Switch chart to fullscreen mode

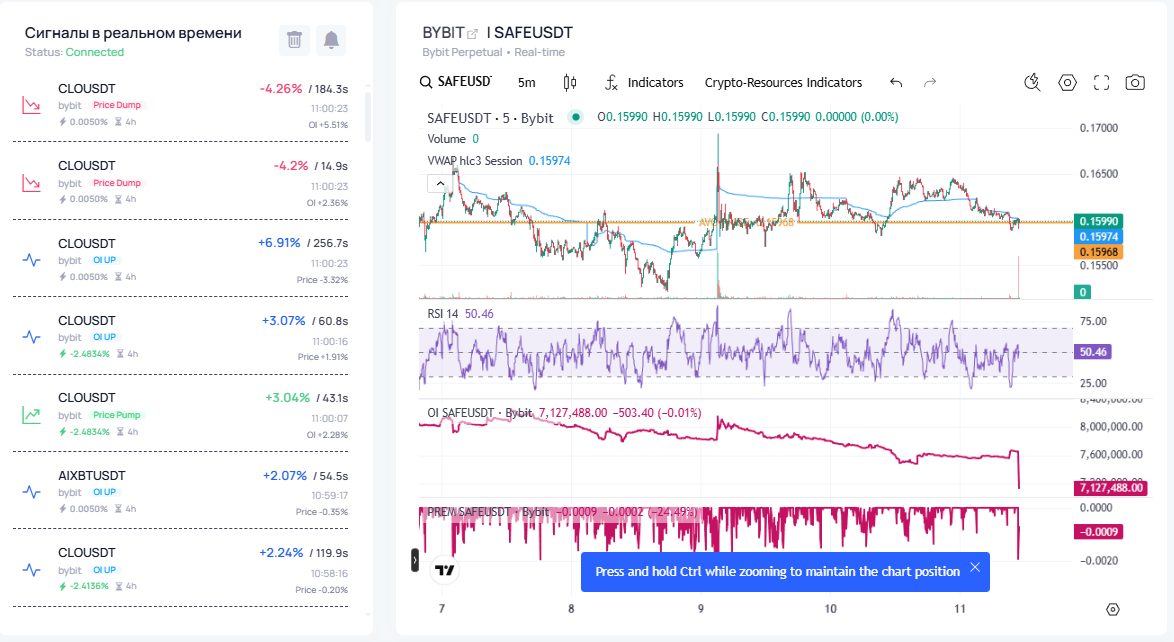1101,82
